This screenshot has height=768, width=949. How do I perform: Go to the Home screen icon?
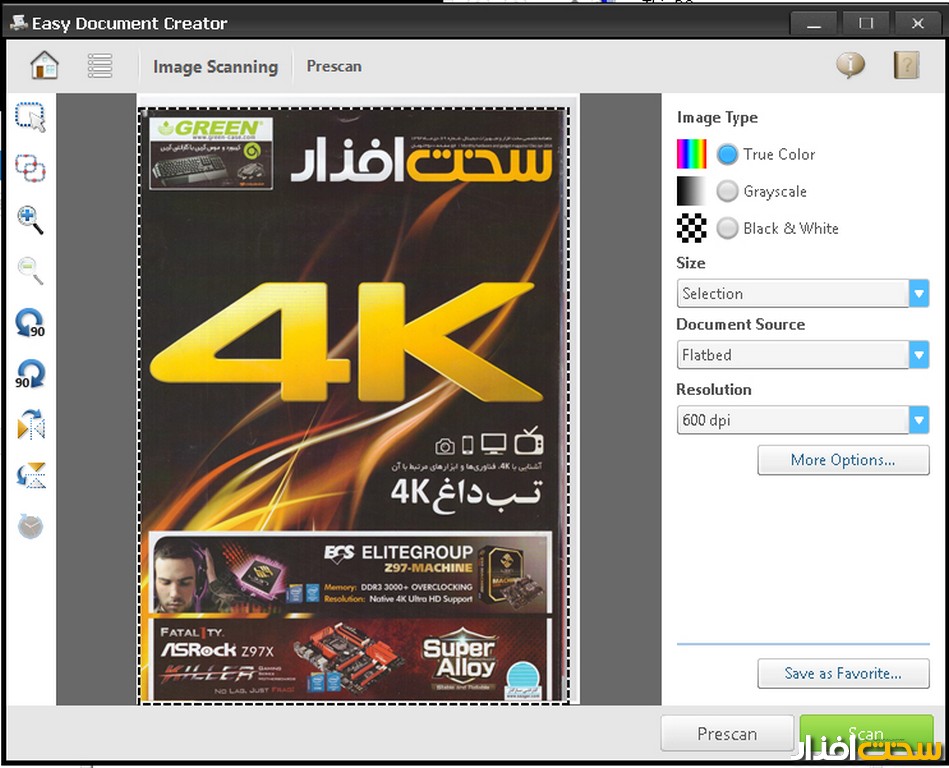[44, 65]
